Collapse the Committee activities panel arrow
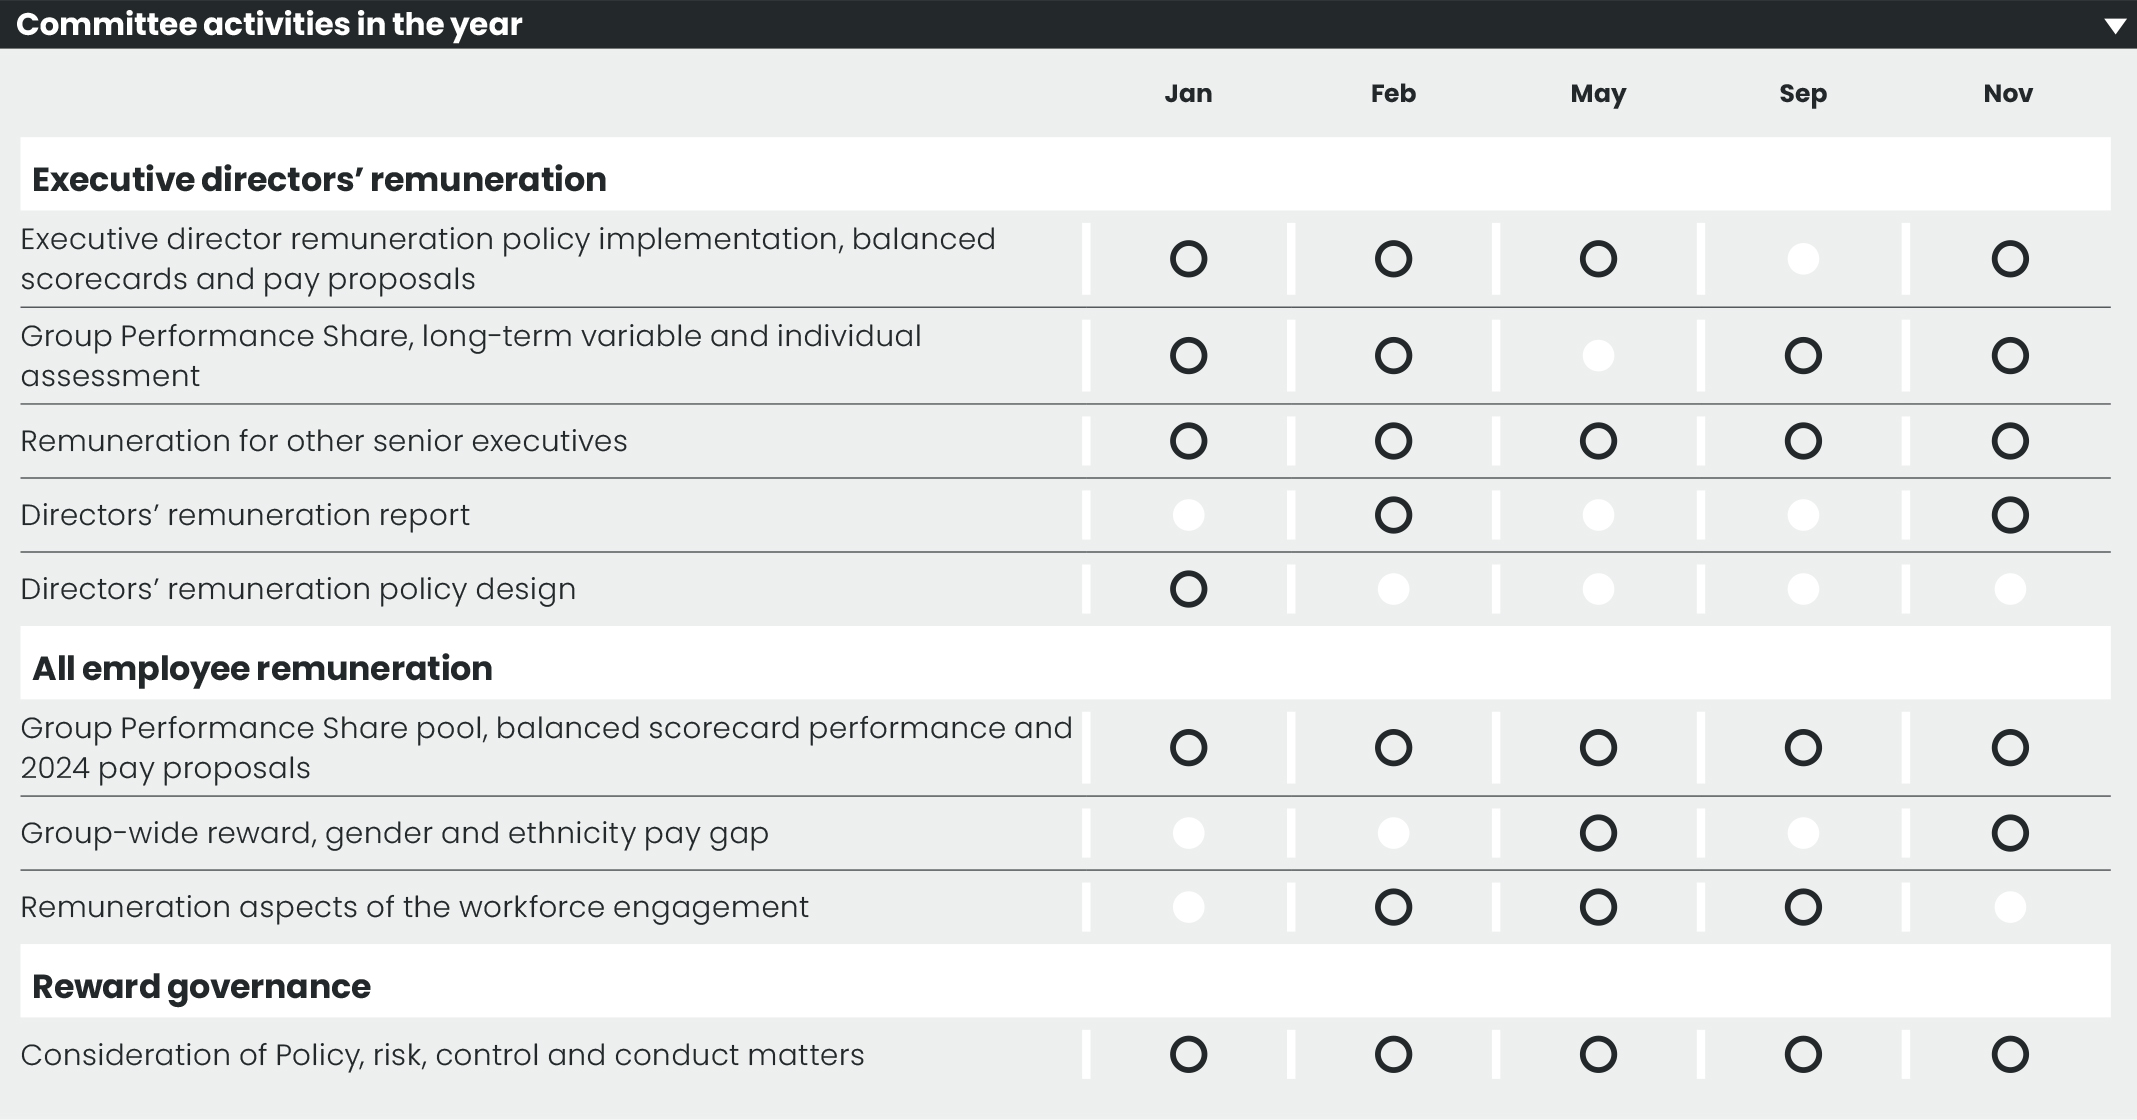The image size is (2137, 1120). click(x=2114, y=26)
